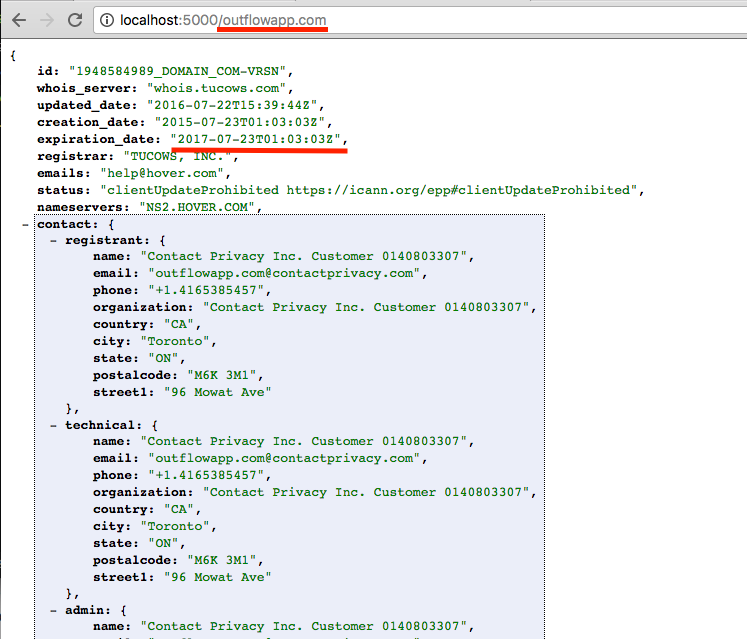This screenshot has width=747, height=639.
Task: Click the technical phone "+1.4165385457"
Action: 206,476
